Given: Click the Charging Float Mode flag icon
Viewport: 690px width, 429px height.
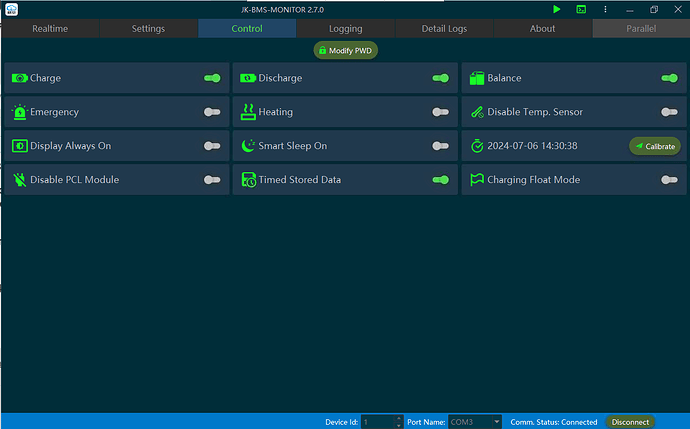Looking at the screenshot, I should (x=477, y=180).
